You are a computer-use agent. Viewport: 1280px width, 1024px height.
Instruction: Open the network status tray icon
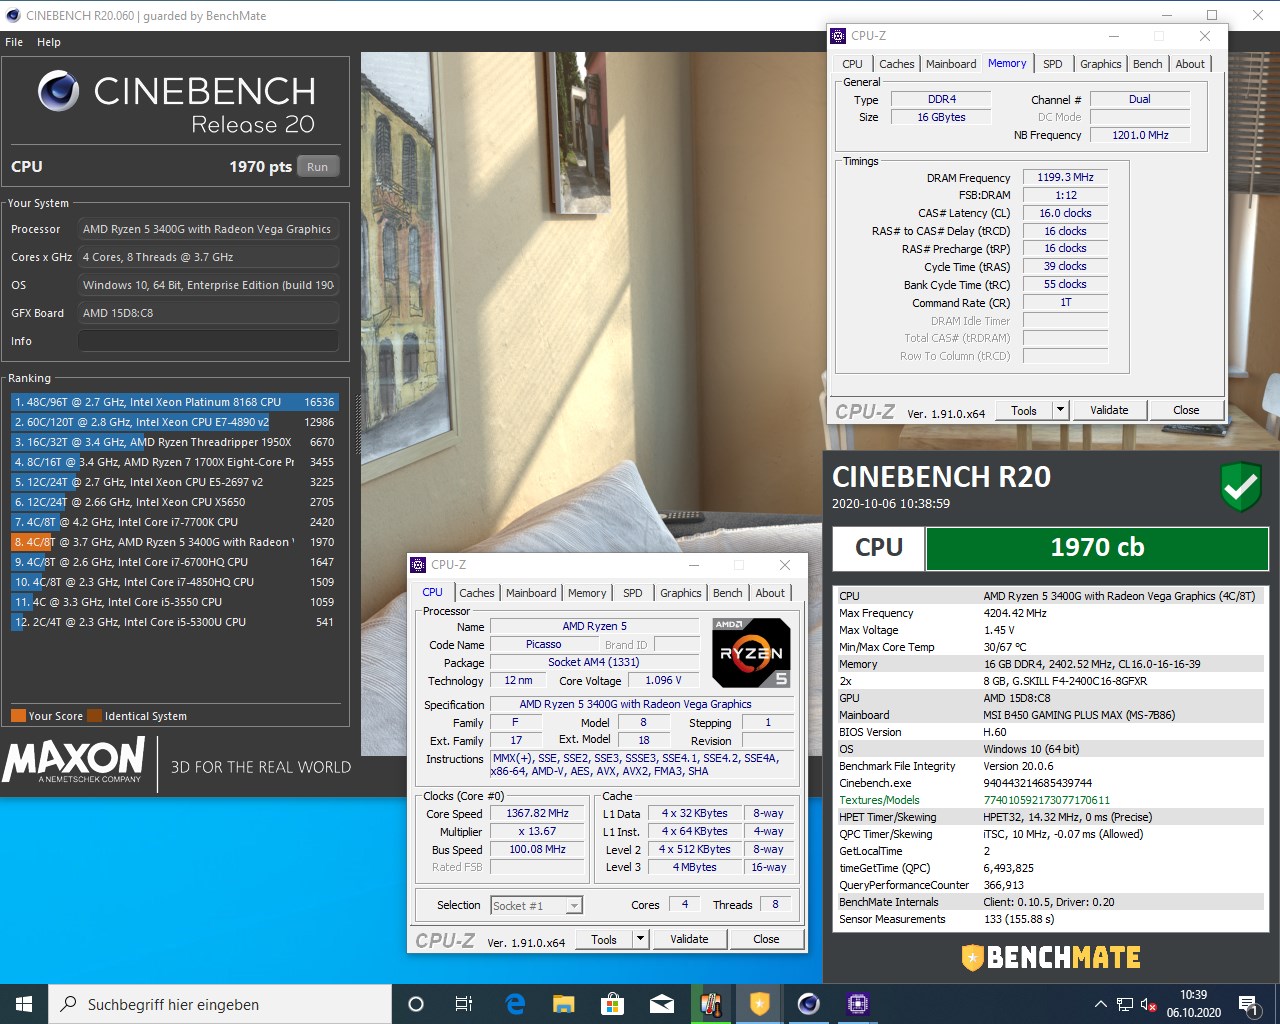tap(1125, 1004)
